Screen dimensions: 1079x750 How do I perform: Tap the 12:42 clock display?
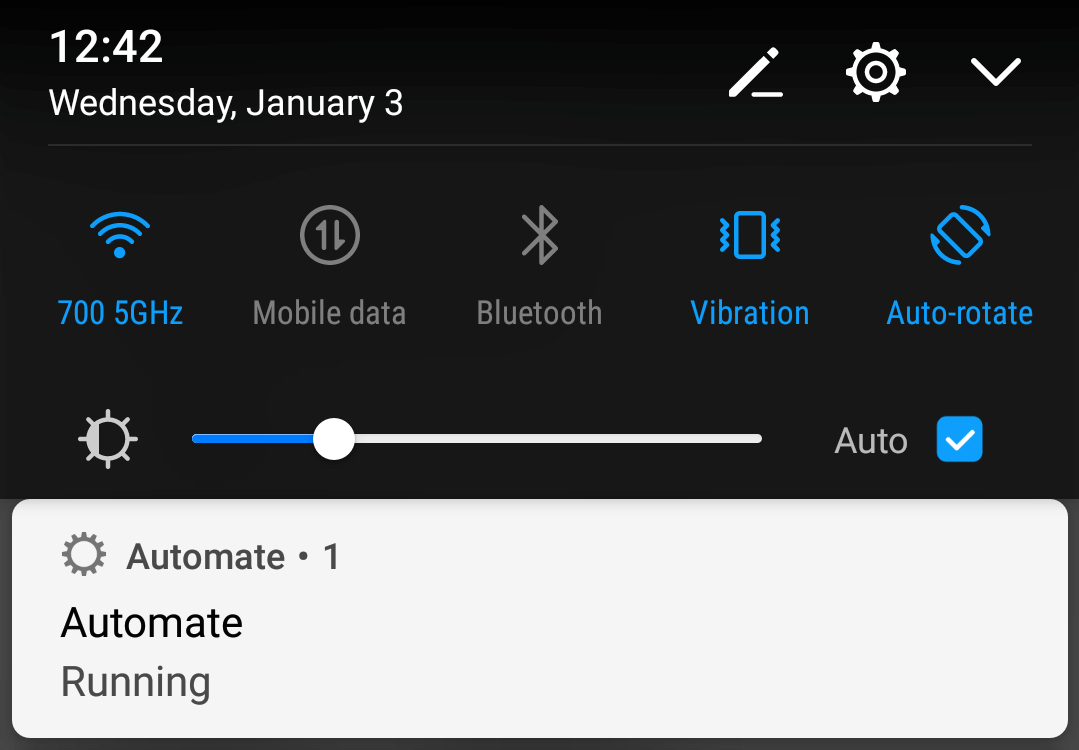point(106,47)
